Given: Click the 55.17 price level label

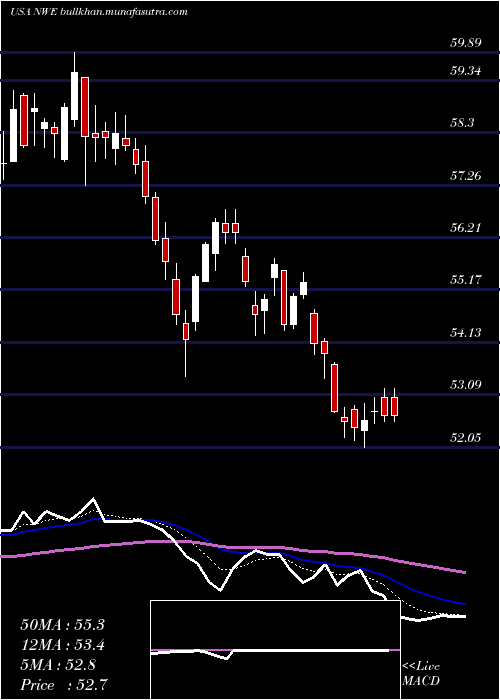Looking at the screenshot, I should [x=466, y=280].
